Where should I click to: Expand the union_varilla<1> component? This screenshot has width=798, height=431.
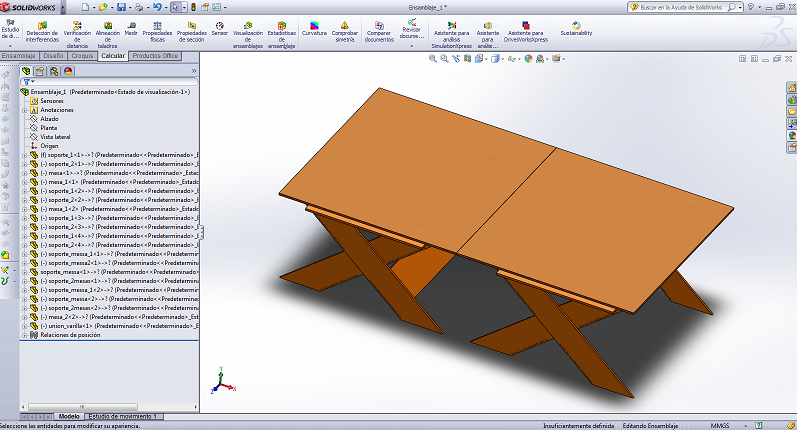pos(24,326)
